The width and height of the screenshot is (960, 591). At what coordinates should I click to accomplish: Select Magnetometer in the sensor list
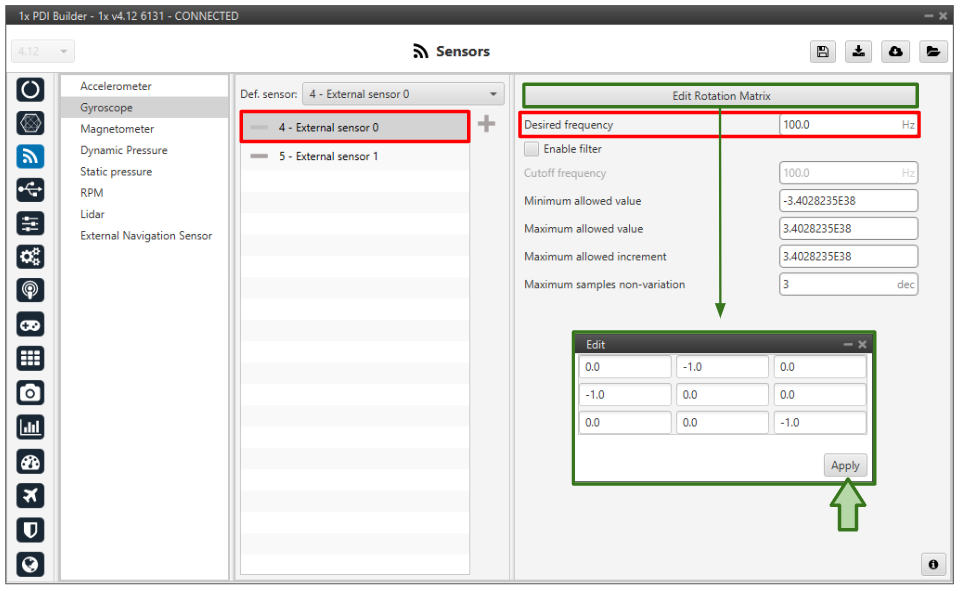click(117, 129)
